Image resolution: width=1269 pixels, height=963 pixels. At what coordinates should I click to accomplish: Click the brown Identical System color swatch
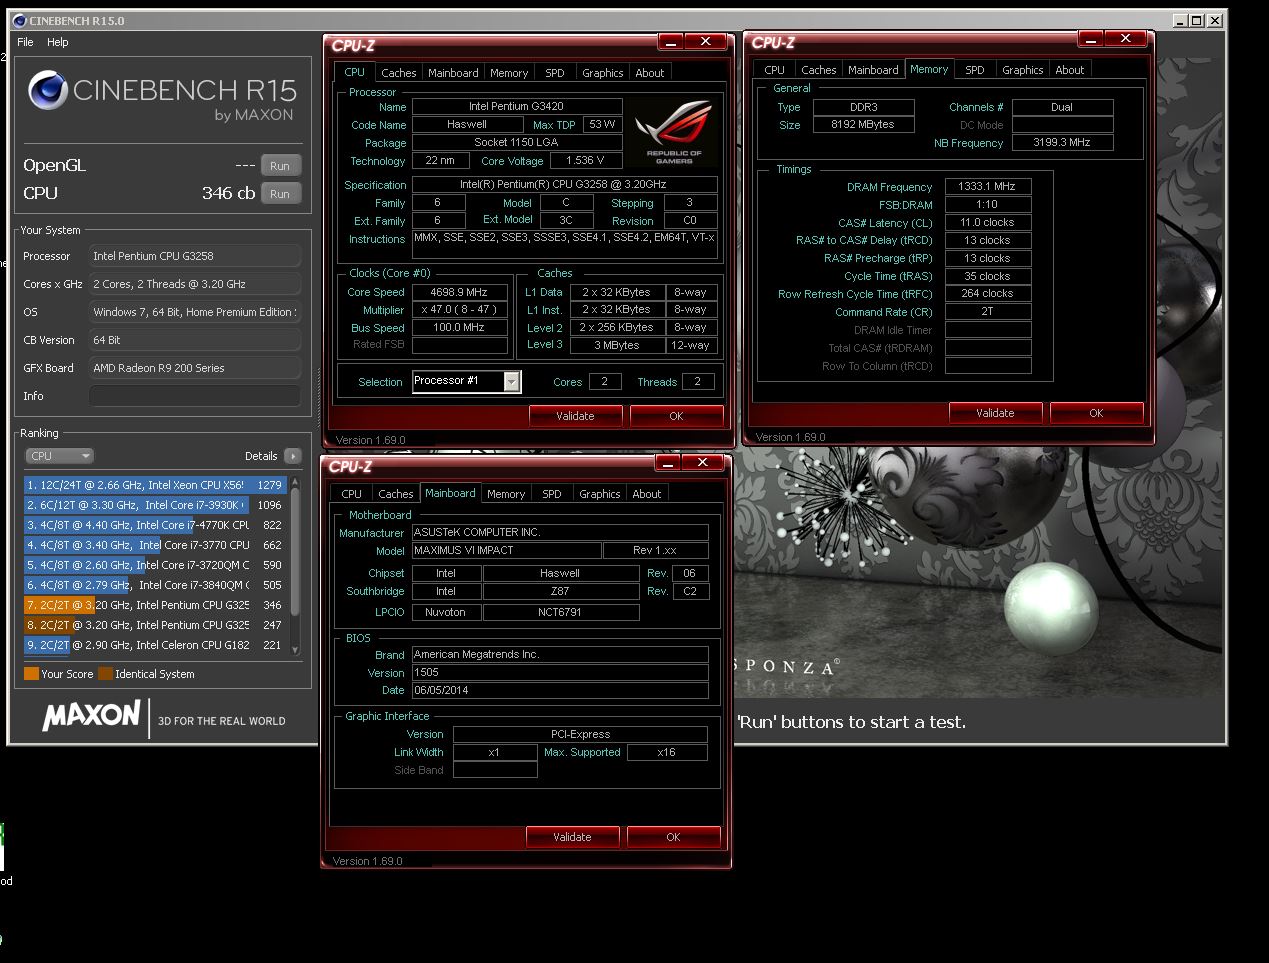[105, 674]
